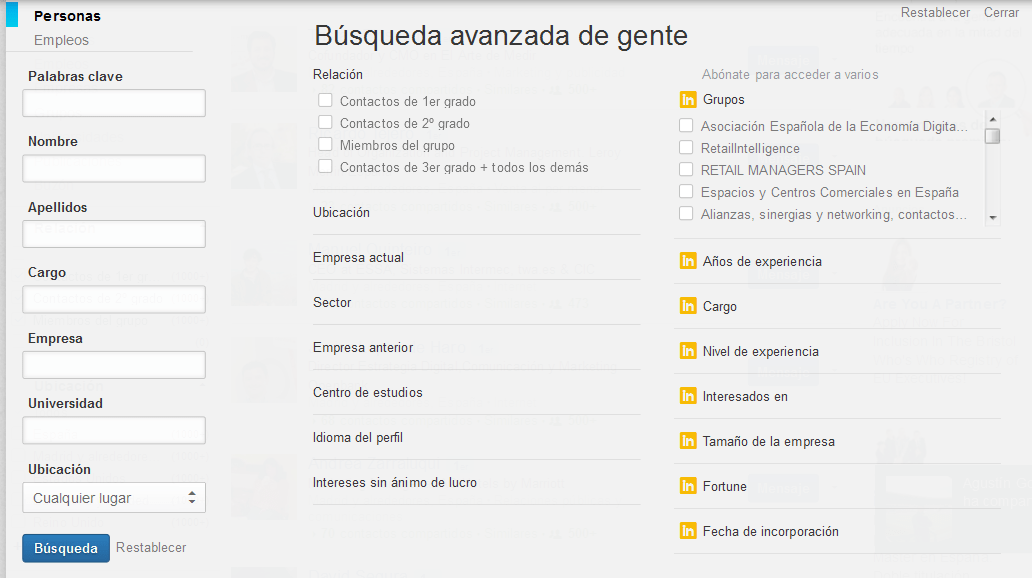Tick the RETAIL MANAGERS SPAIN group checkbox
The image size is (1032, 578).
(686, 170)
